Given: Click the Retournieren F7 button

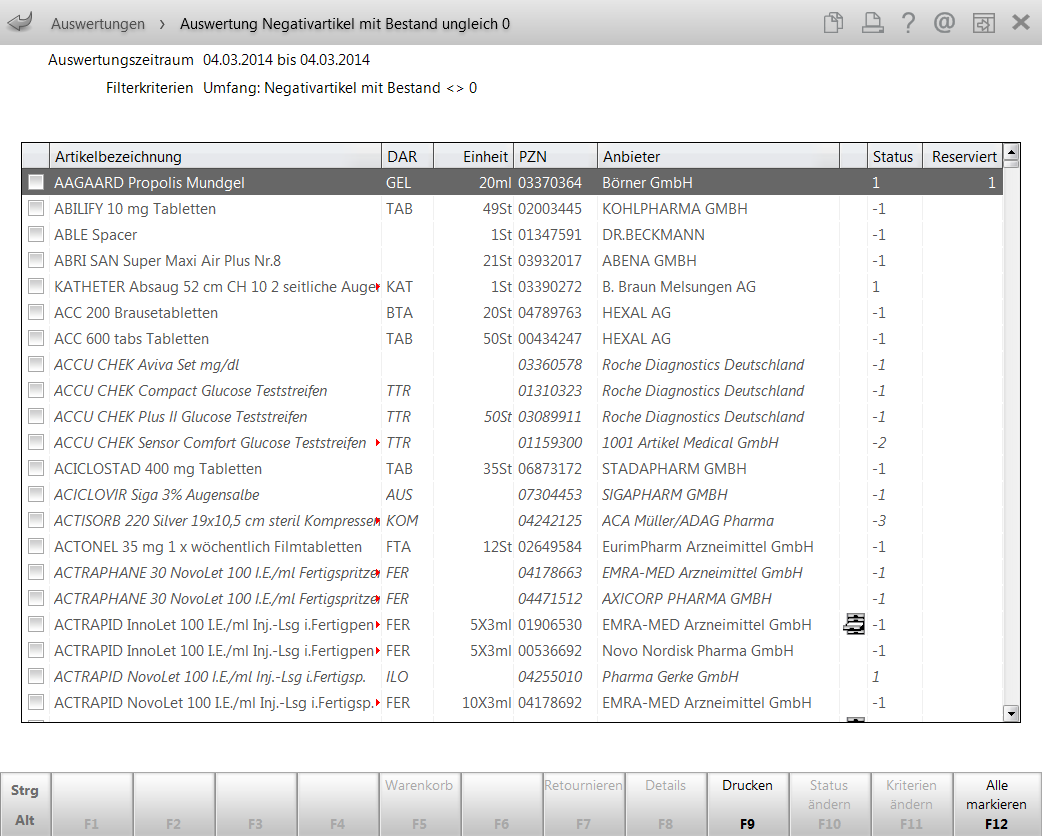Looking at the screenshot, I should [583, 804].
